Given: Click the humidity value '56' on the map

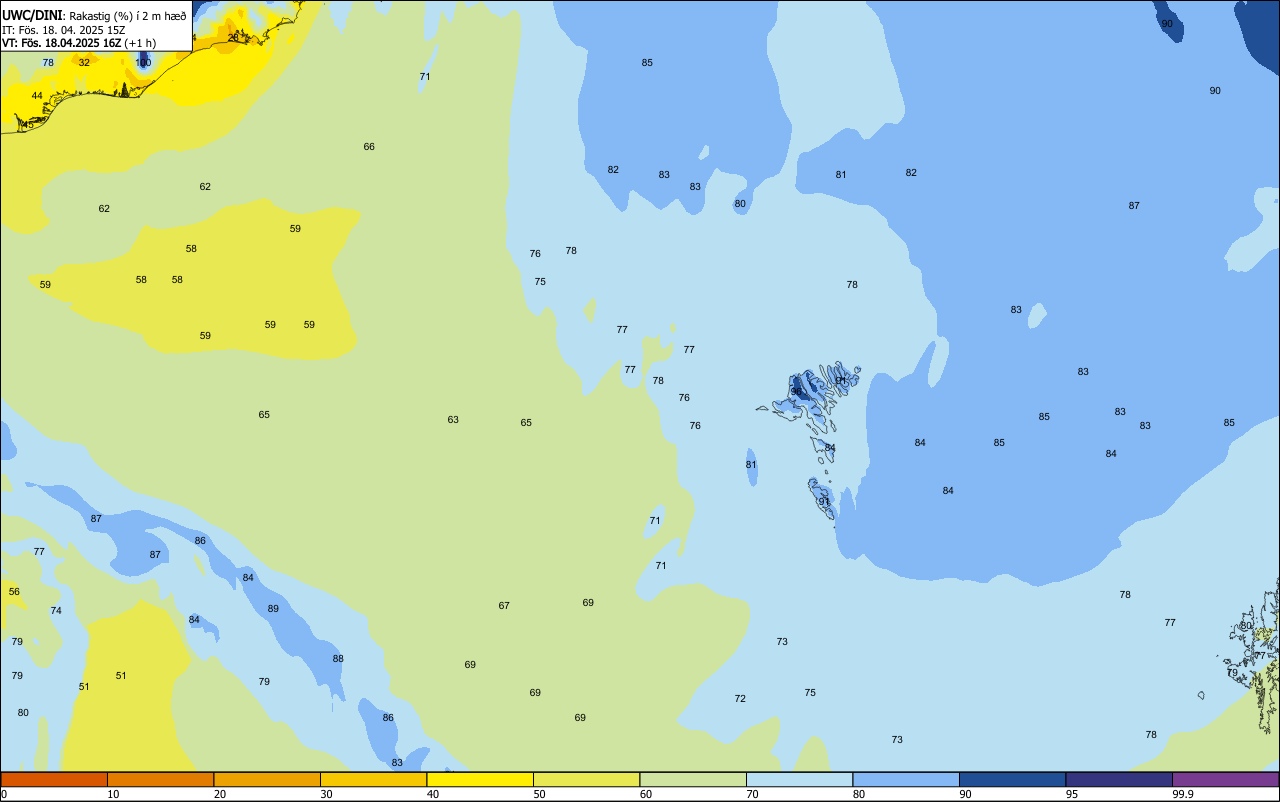Looking at the screenshot, I should (x=14, y=592).
